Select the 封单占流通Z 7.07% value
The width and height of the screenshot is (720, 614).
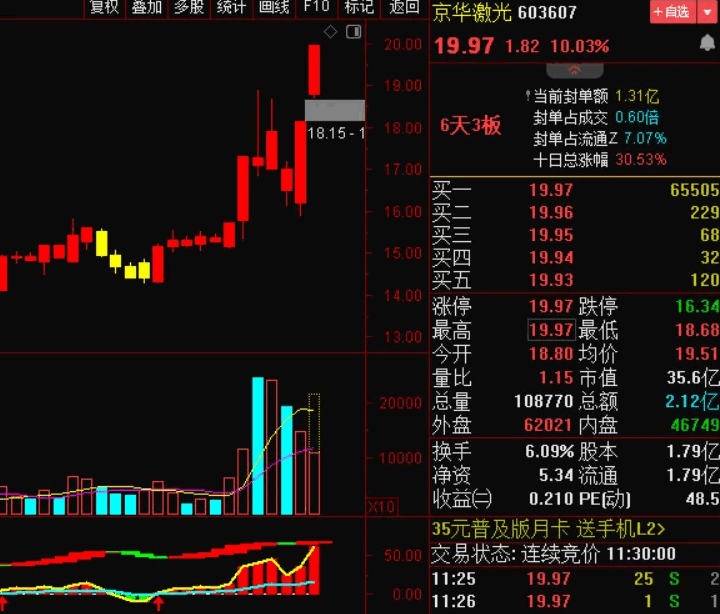tap(645, 138)
